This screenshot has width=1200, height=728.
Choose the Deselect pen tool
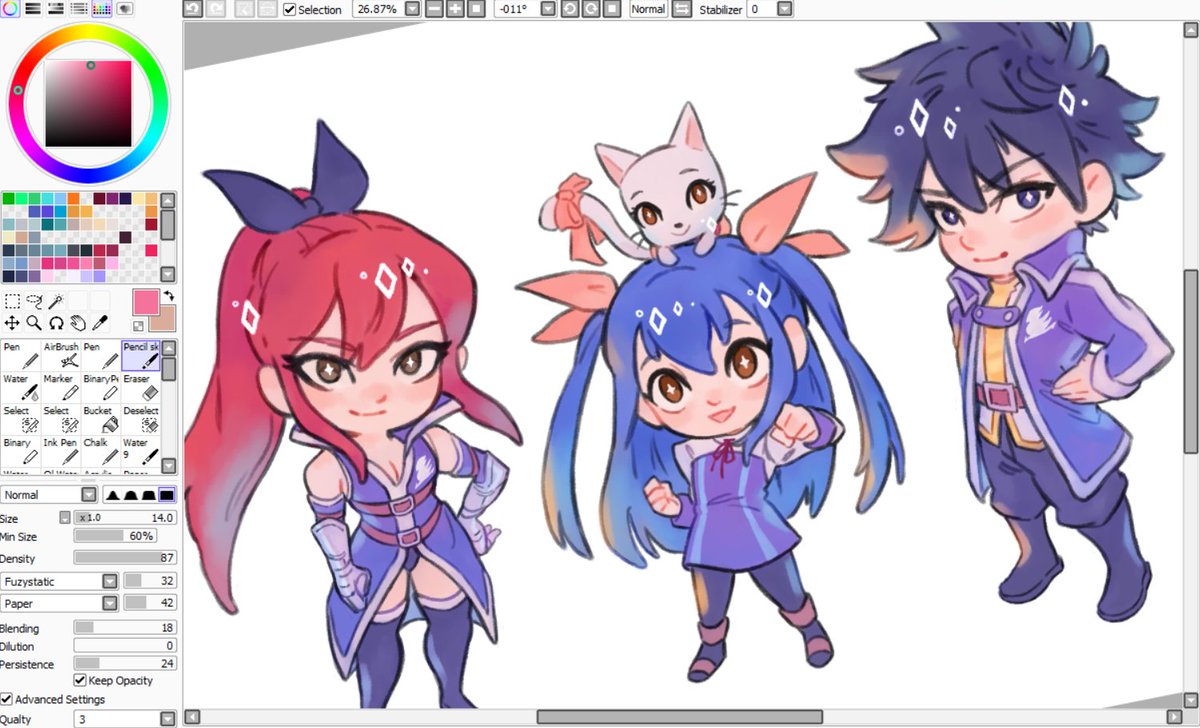point(141,419)
